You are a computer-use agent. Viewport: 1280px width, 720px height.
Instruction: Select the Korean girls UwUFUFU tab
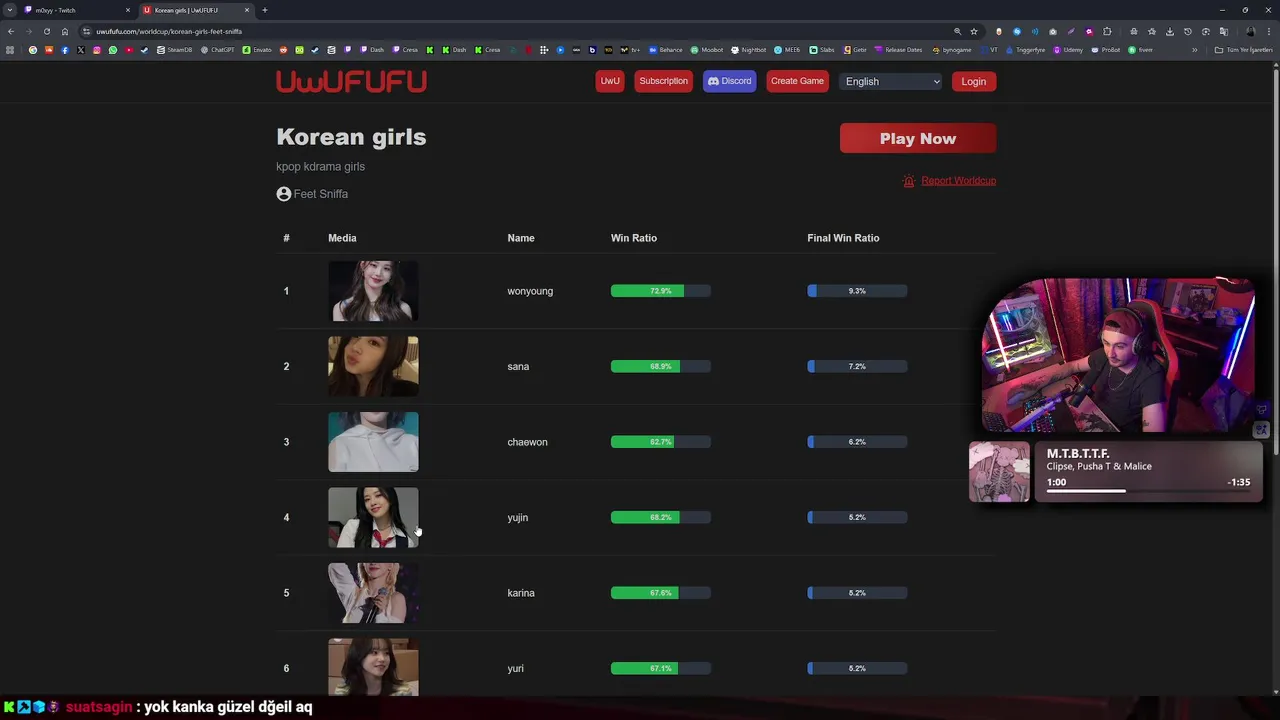195,10
